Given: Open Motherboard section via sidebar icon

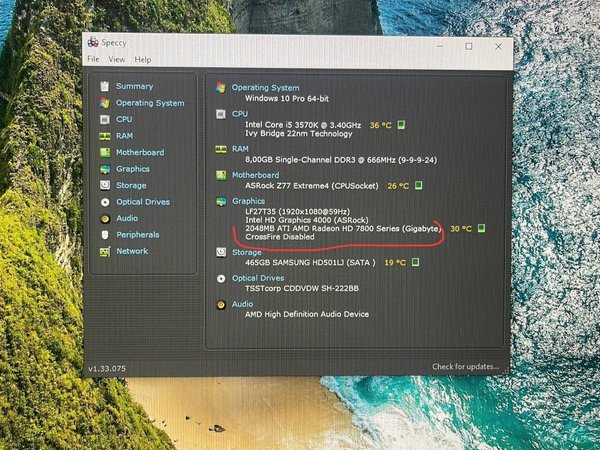Looking at the screenshot, I should point(103,152).
